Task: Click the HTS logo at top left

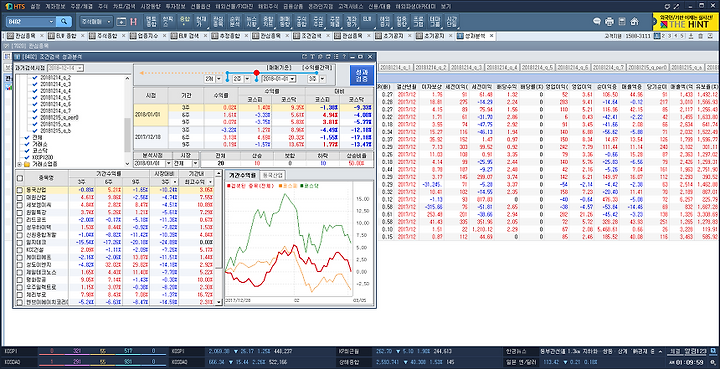Action: tap(15, 6)
